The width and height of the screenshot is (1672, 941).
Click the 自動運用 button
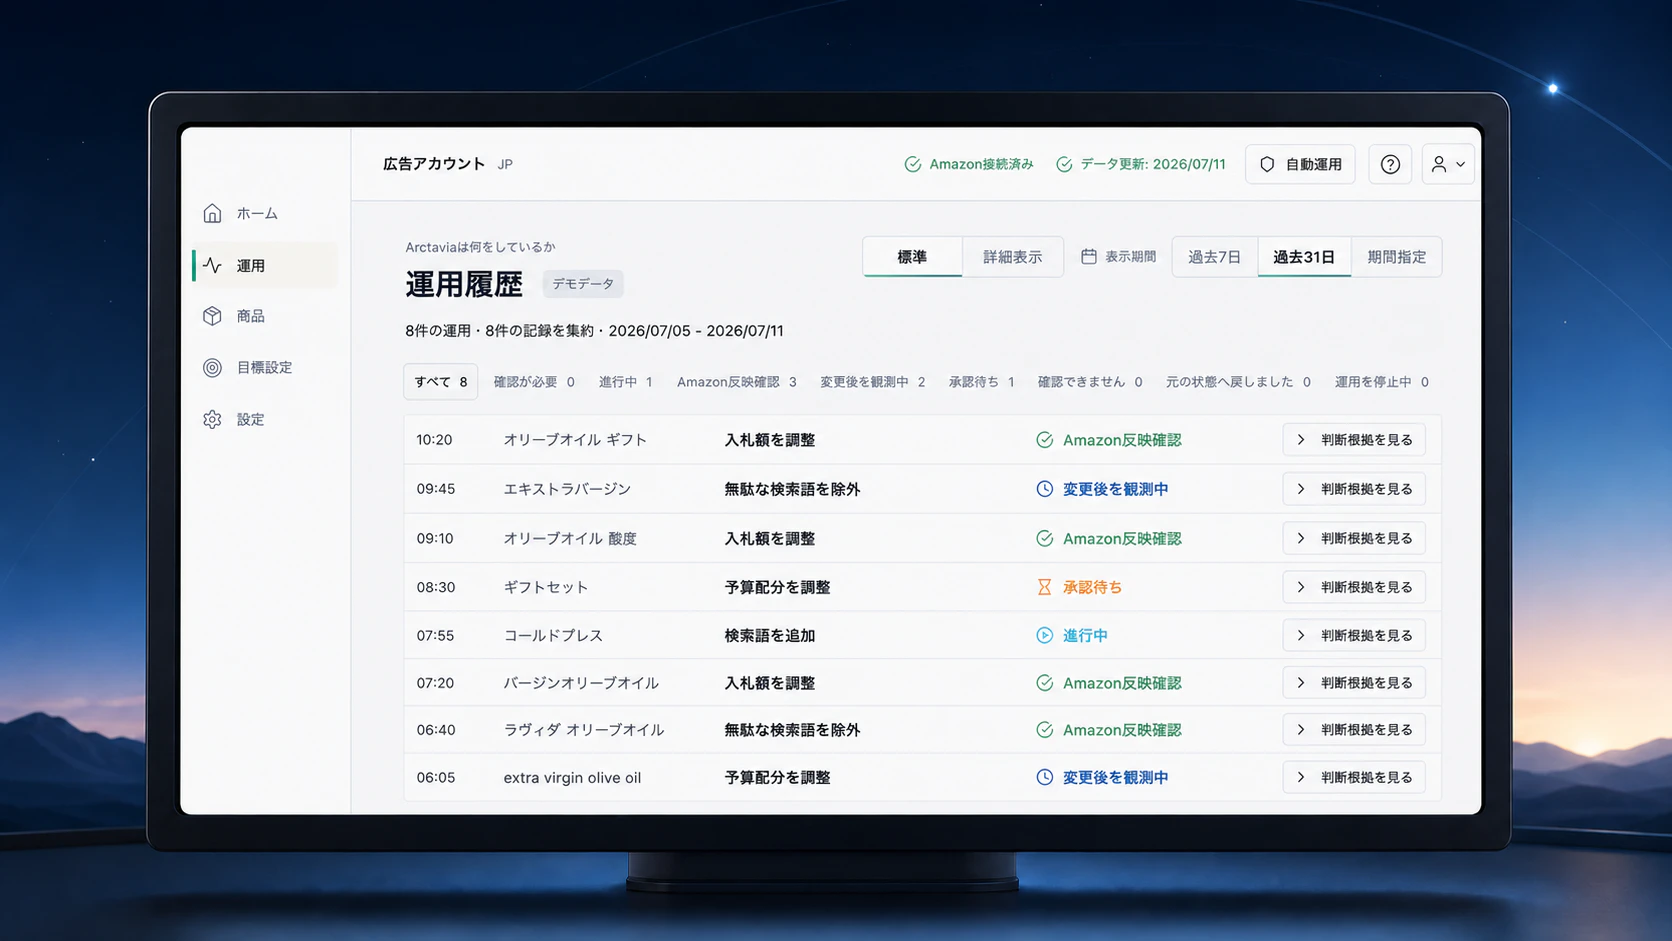tap(1300, 164)
